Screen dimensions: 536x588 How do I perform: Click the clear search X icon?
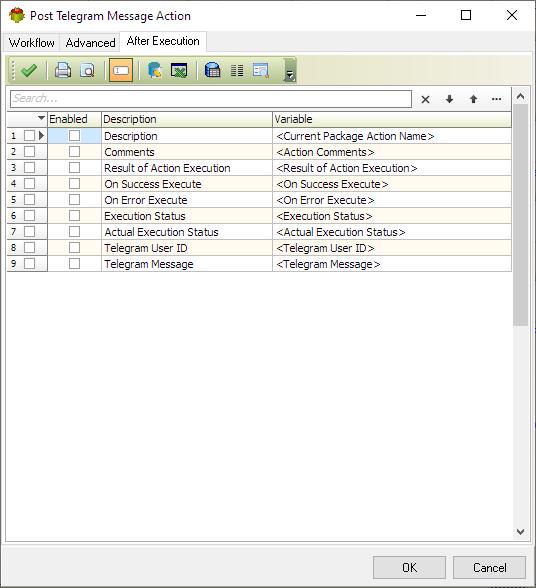click(x=425, y=99)
